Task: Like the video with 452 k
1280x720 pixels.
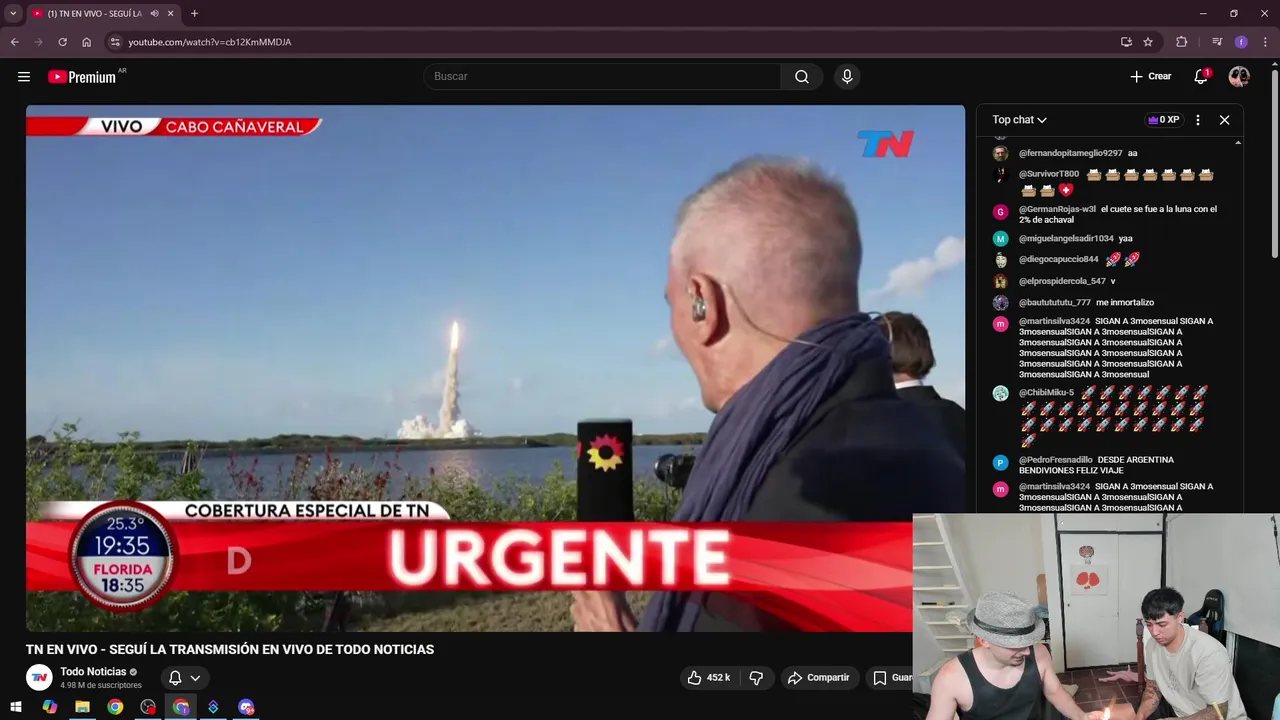Action: pyautogui.click(x=708, y=678)
